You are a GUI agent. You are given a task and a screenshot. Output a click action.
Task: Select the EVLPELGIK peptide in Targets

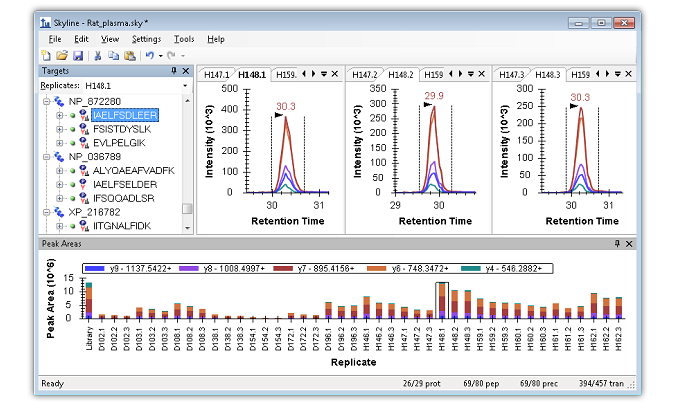click(120, 143)
